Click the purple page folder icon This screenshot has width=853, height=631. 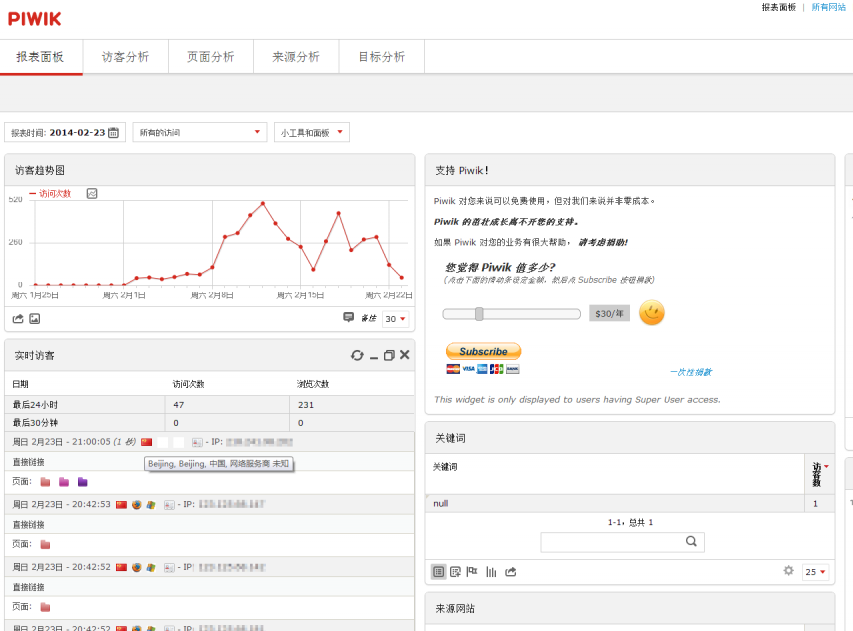[83, 482]
